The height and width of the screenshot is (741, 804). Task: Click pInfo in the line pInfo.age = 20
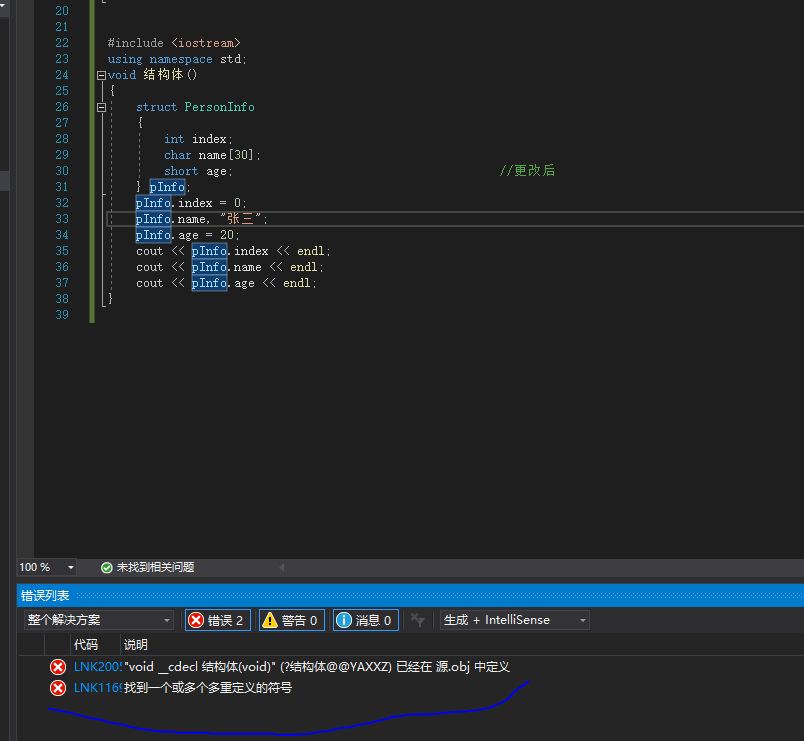click(153, 235)
